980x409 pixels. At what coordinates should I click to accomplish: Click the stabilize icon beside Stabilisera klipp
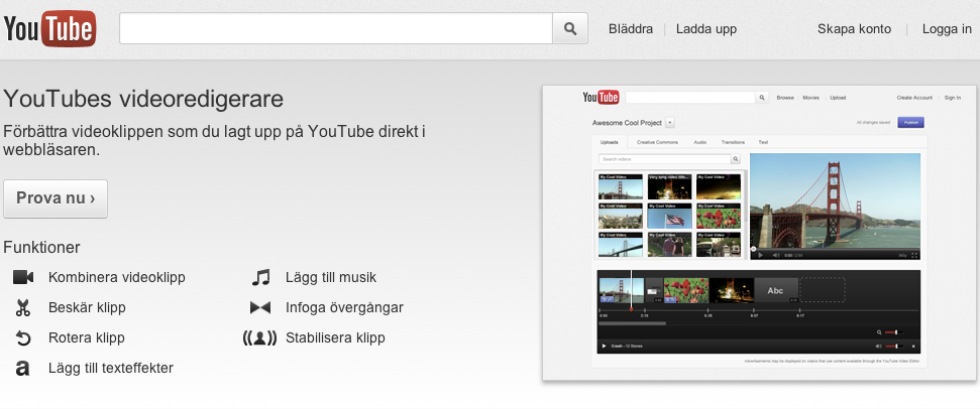[x=260, y=338]
